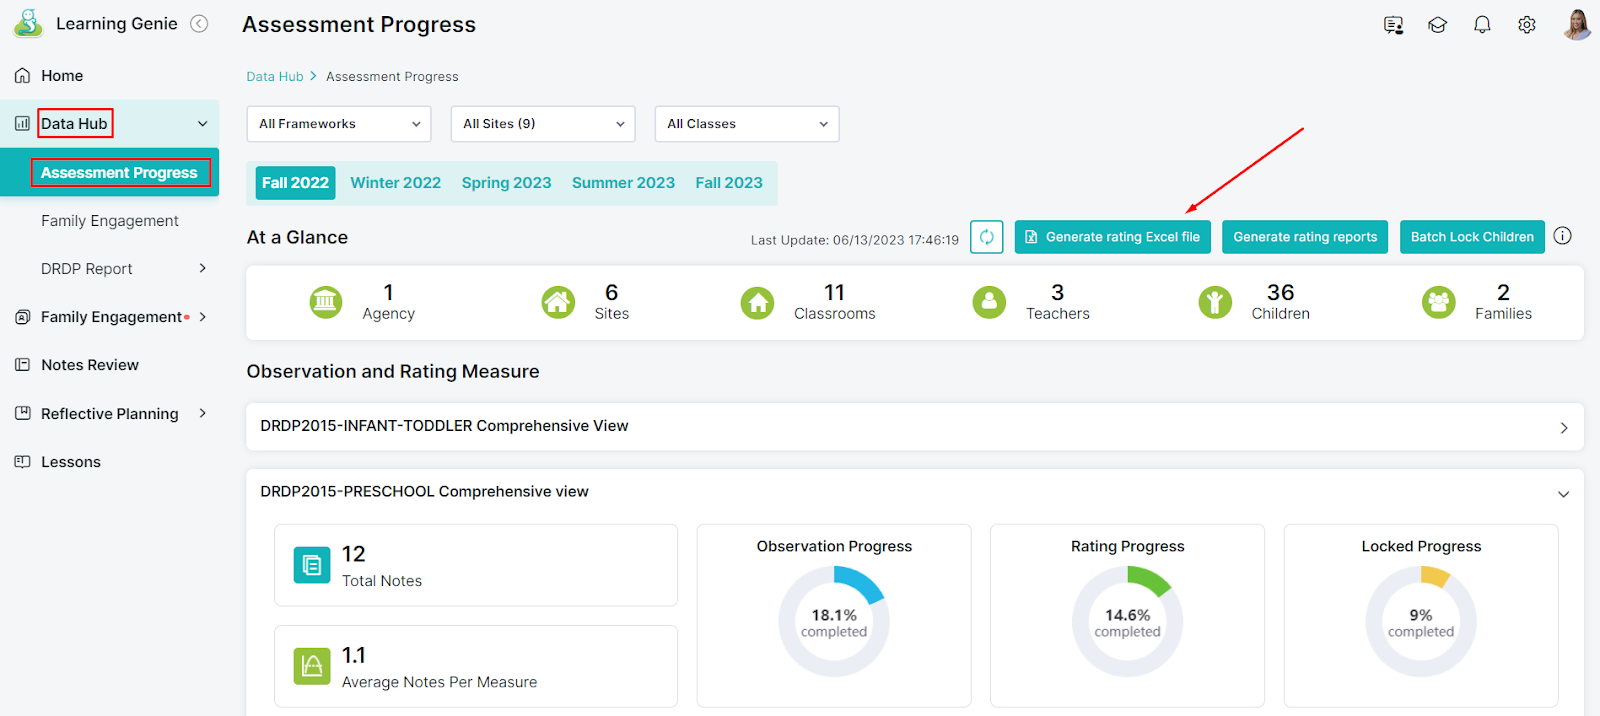Select the Spring 2023 tab
Viewport: 1600px width, 716px height.
pos(506,183)
